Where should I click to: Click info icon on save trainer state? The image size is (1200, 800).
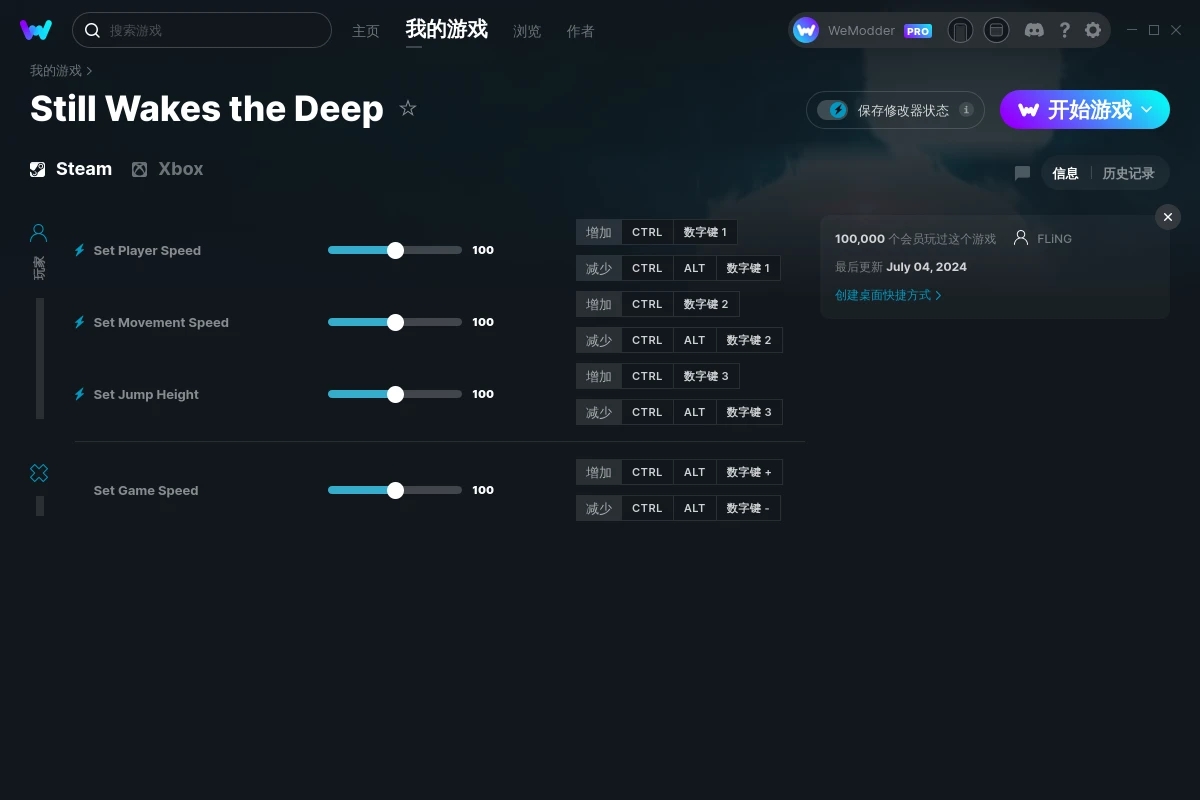[966, 110]
